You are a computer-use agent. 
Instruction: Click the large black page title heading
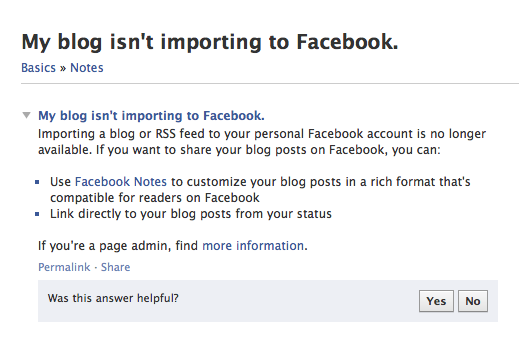[210, 42]
